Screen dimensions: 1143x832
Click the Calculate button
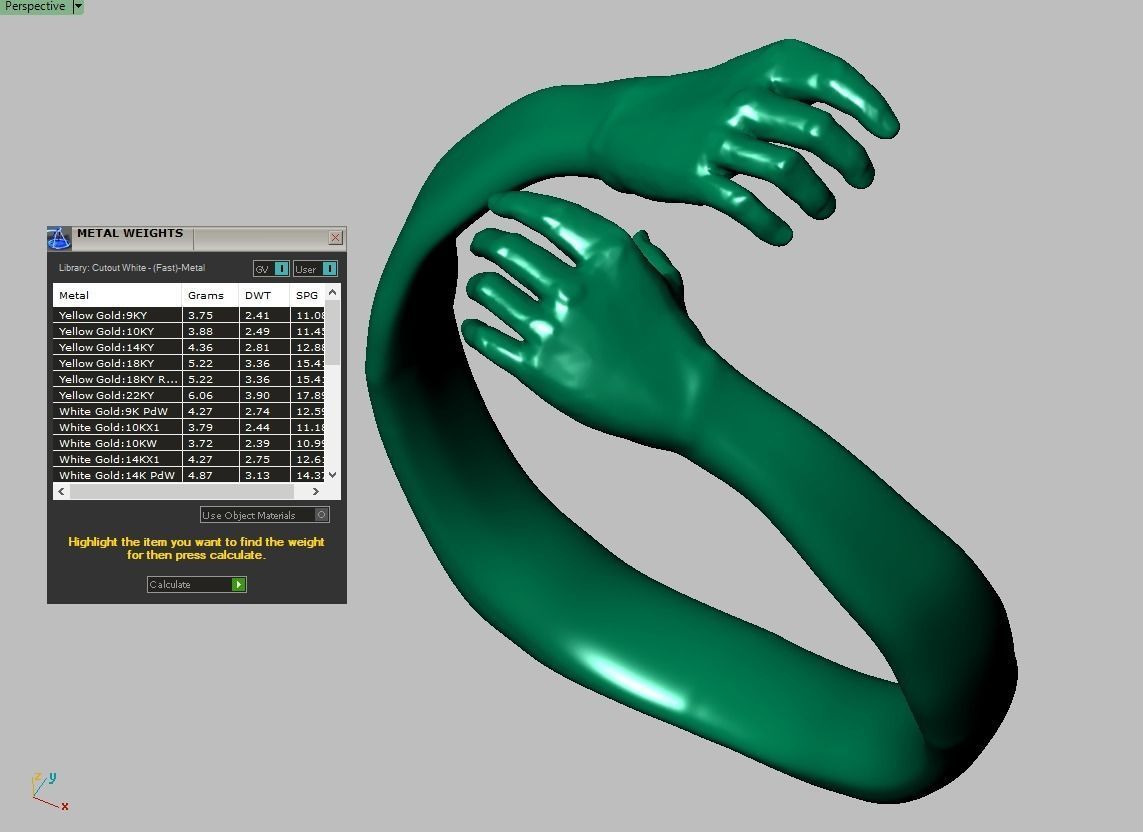pos(197,584)
